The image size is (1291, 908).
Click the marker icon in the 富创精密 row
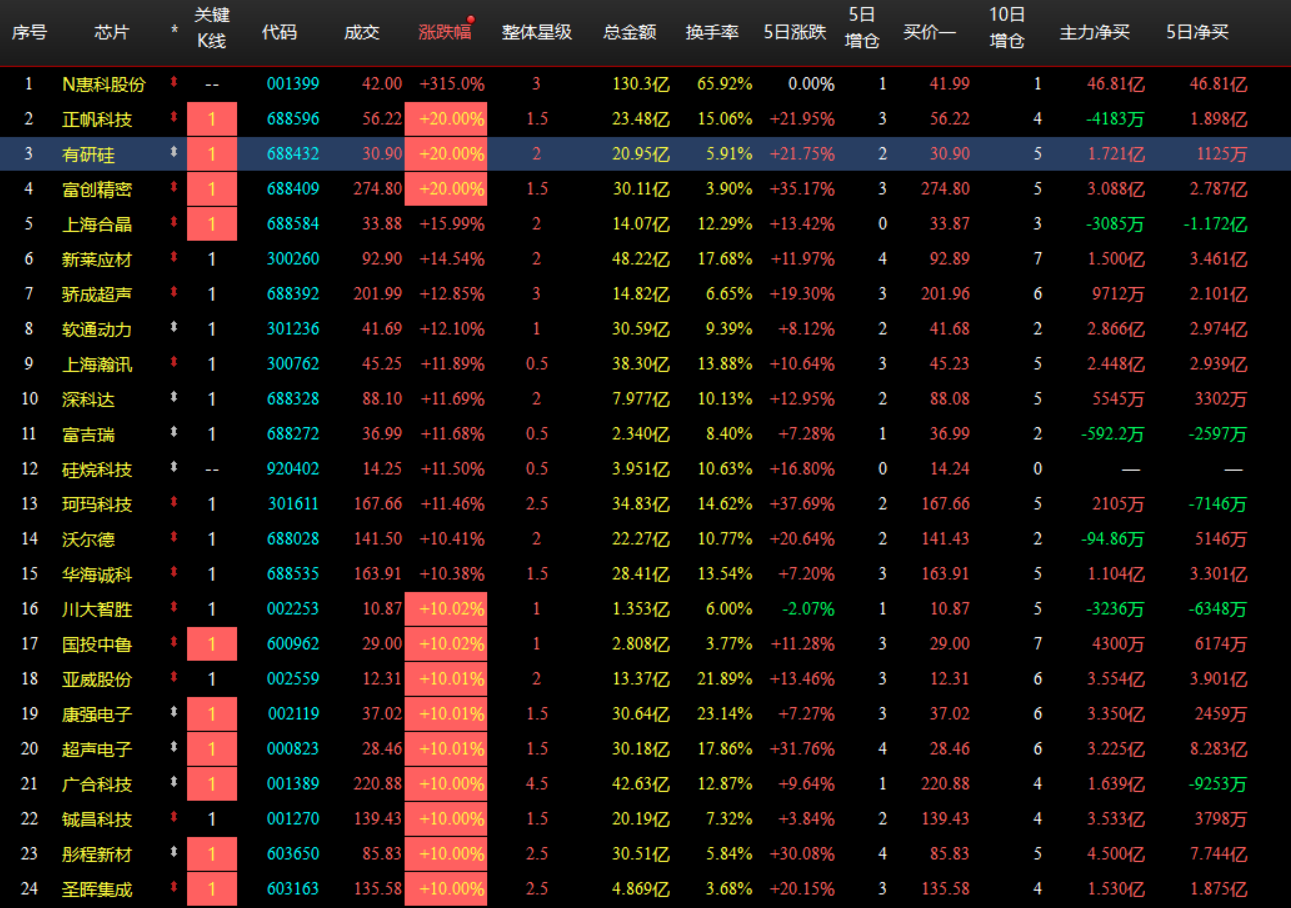click(x=174, y=188)
